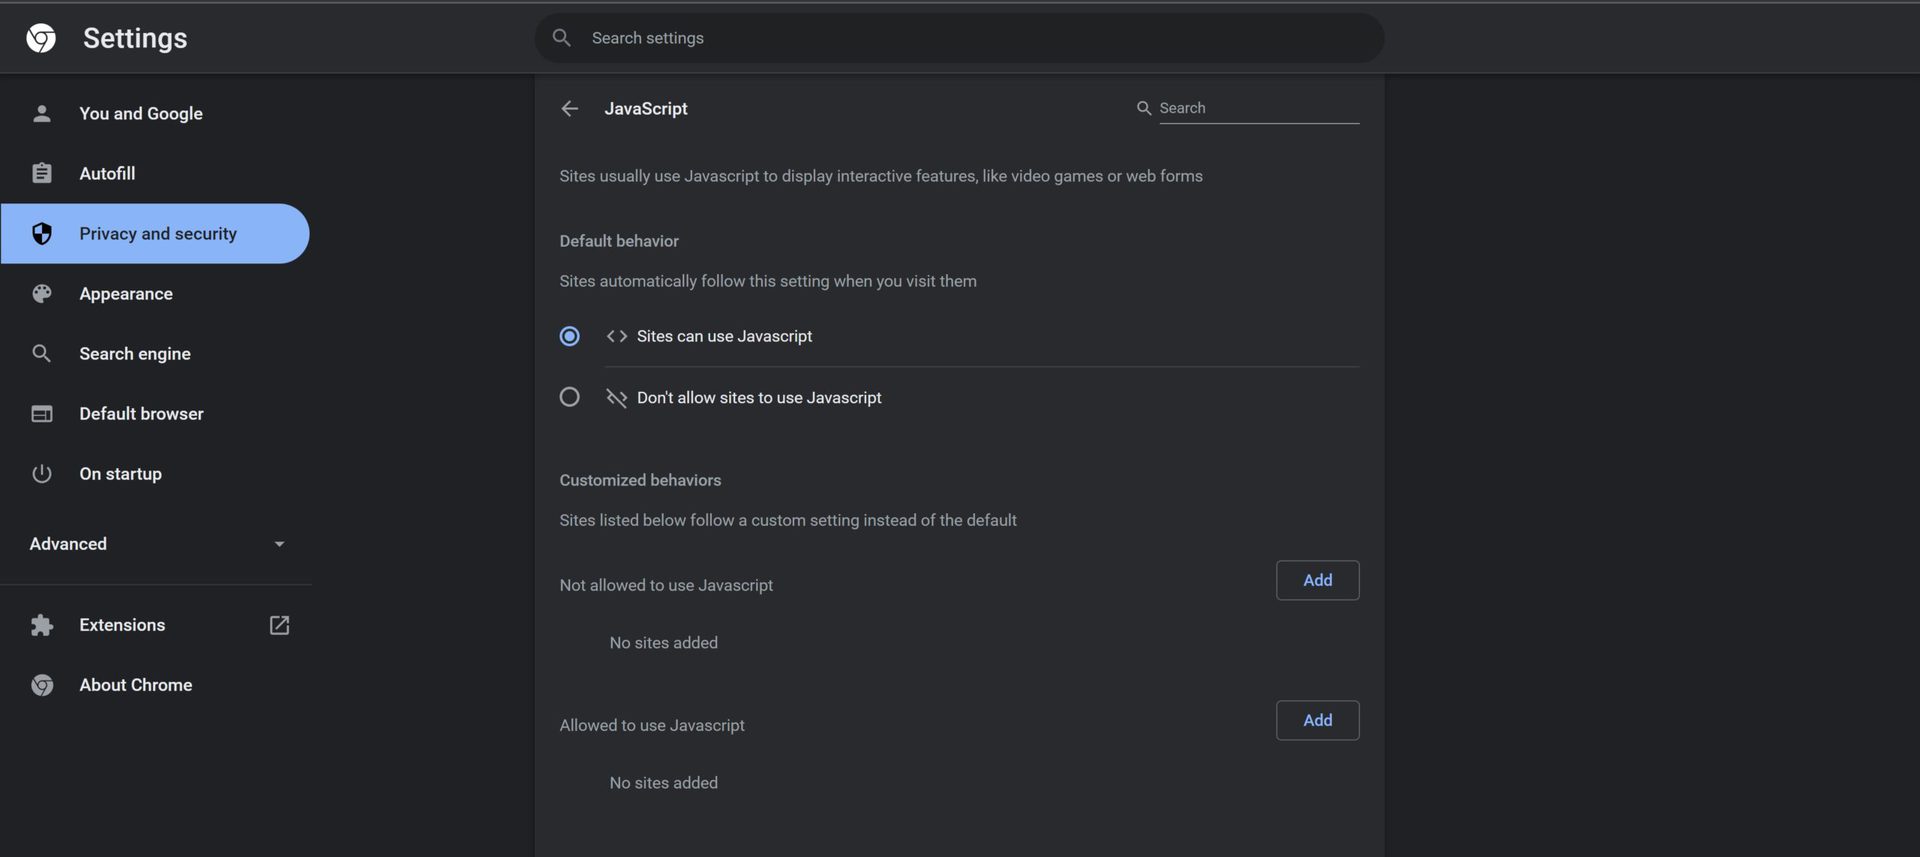The height and width of the screenshot is (857, 1920).
Task: Focus the Search settings field
Action: coord(960,38)
